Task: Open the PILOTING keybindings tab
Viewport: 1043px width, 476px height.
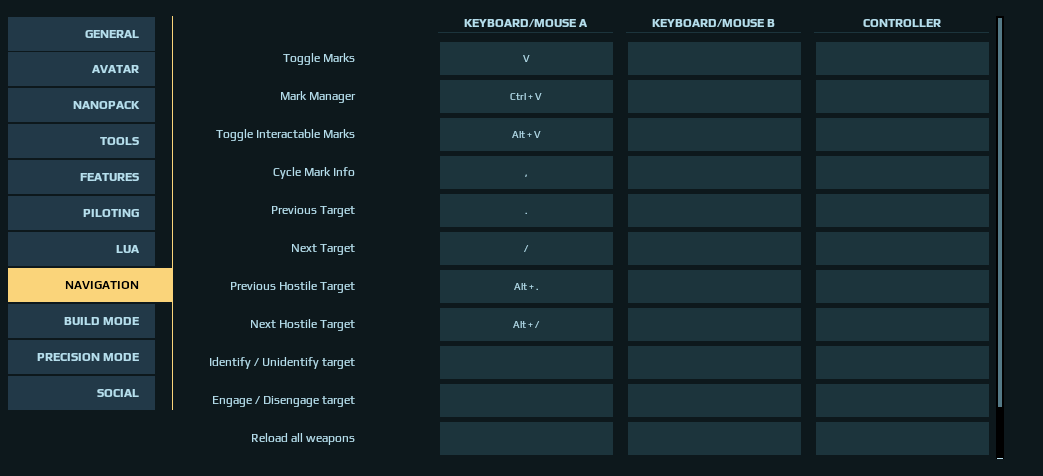Action: 81,213
